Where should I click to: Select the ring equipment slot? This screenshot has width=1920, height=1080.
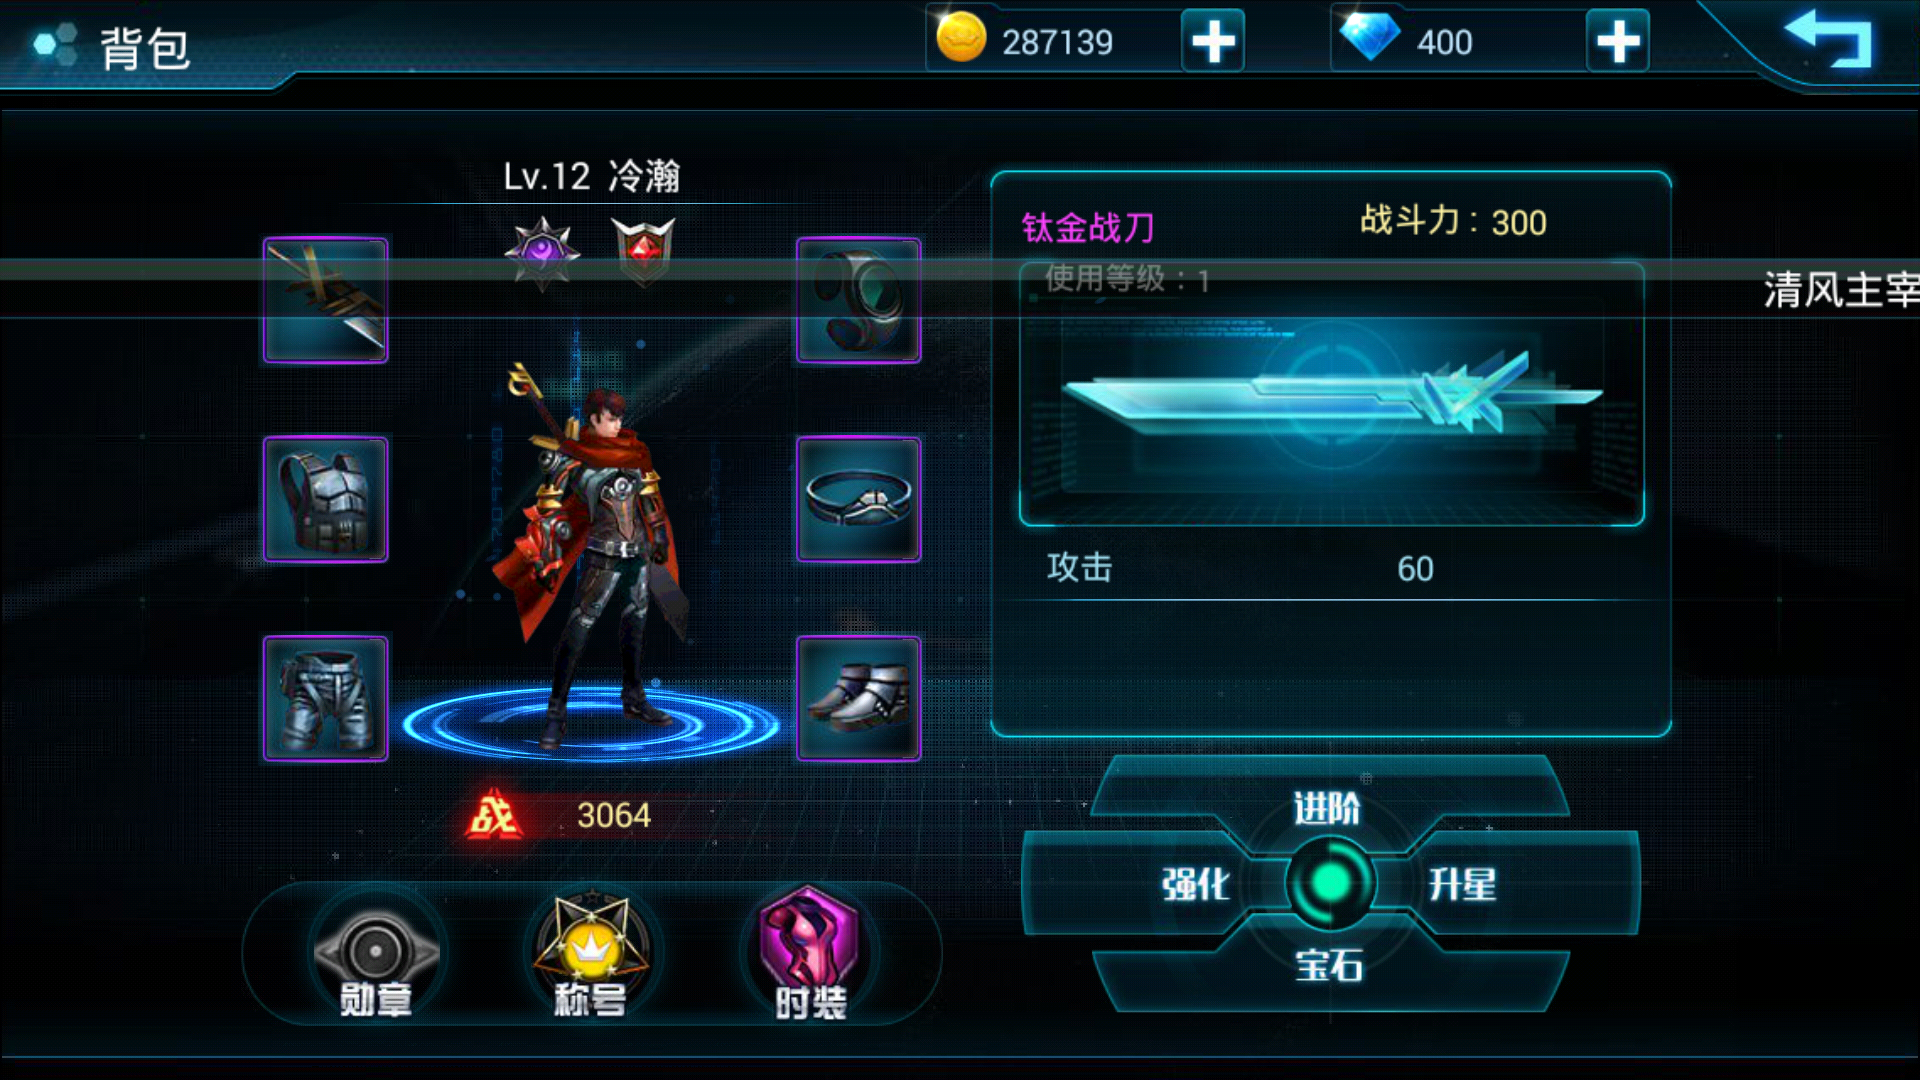[x=858, y=300]
